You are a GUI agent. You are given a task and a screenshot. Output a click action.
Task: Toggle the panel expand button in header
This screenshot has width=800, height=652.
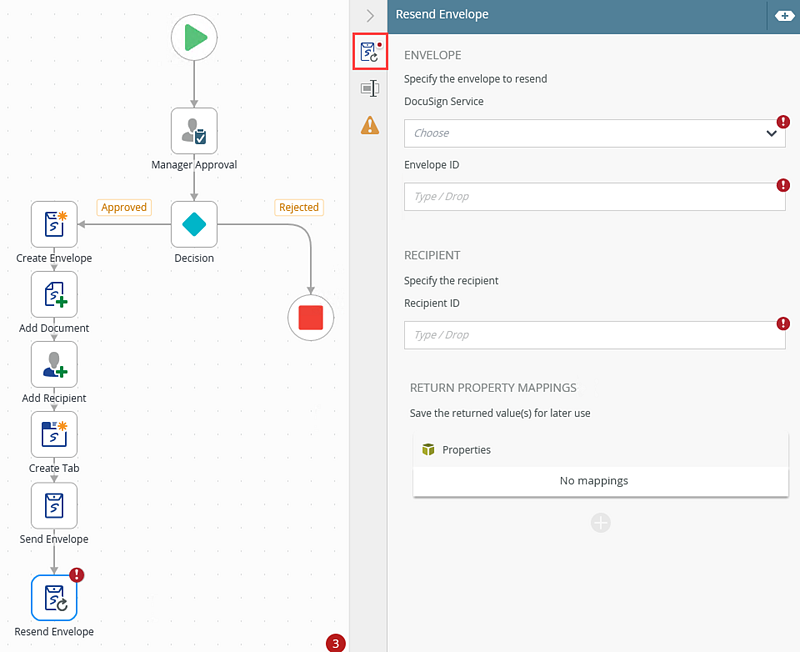pos(783,15)
